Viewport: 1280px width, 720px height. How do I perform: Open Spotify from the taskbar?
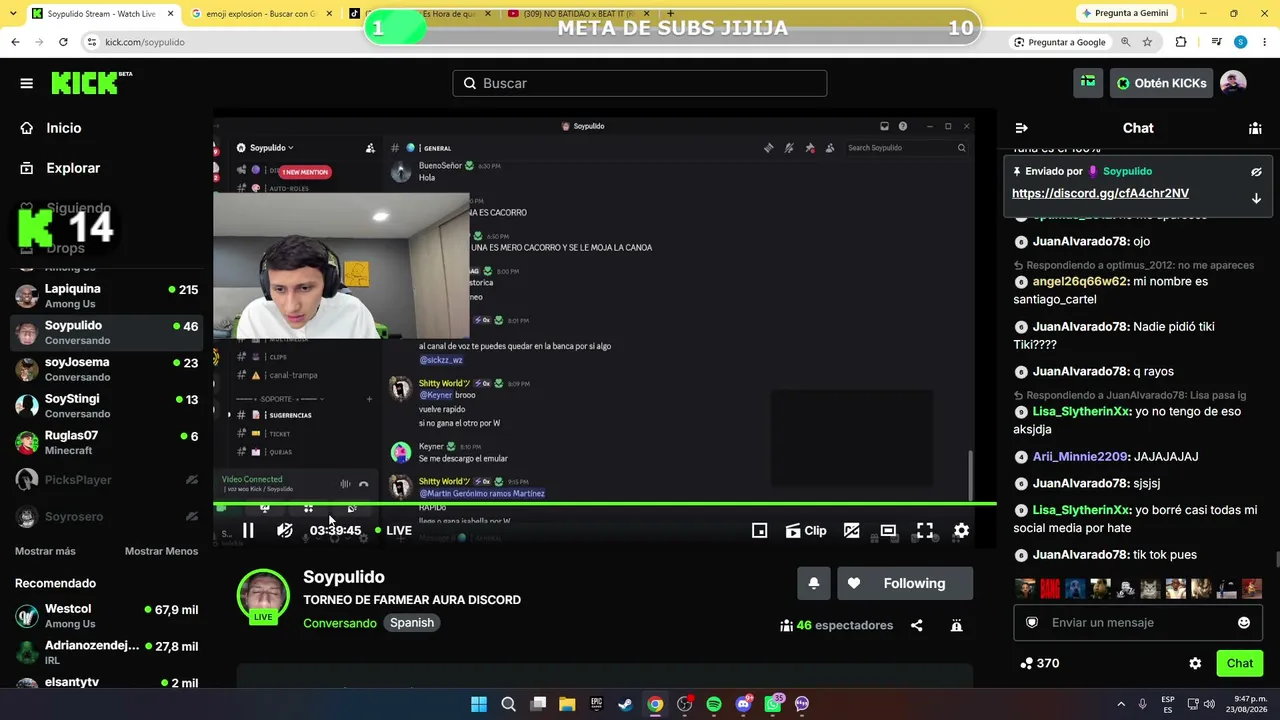click(714, 704)
